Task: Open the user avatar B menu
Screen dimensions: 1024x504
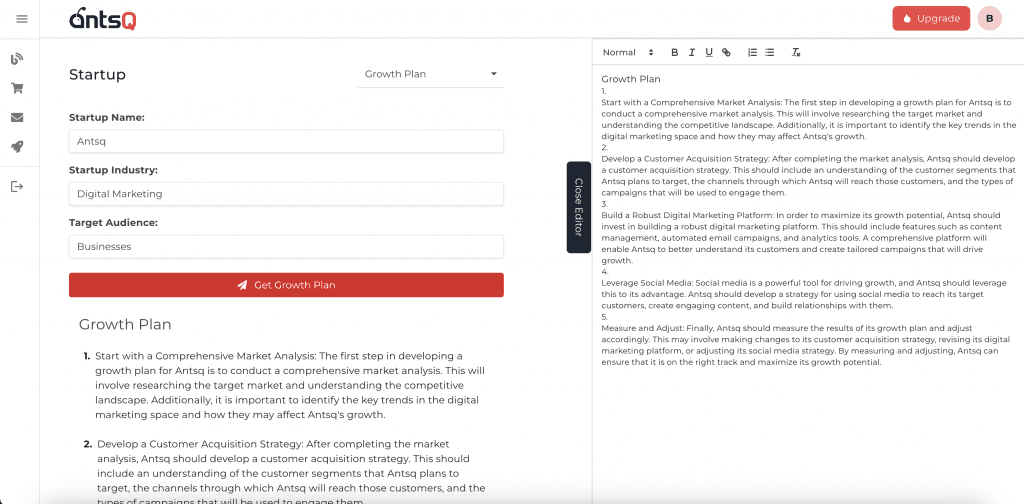Action: [989, 18]
